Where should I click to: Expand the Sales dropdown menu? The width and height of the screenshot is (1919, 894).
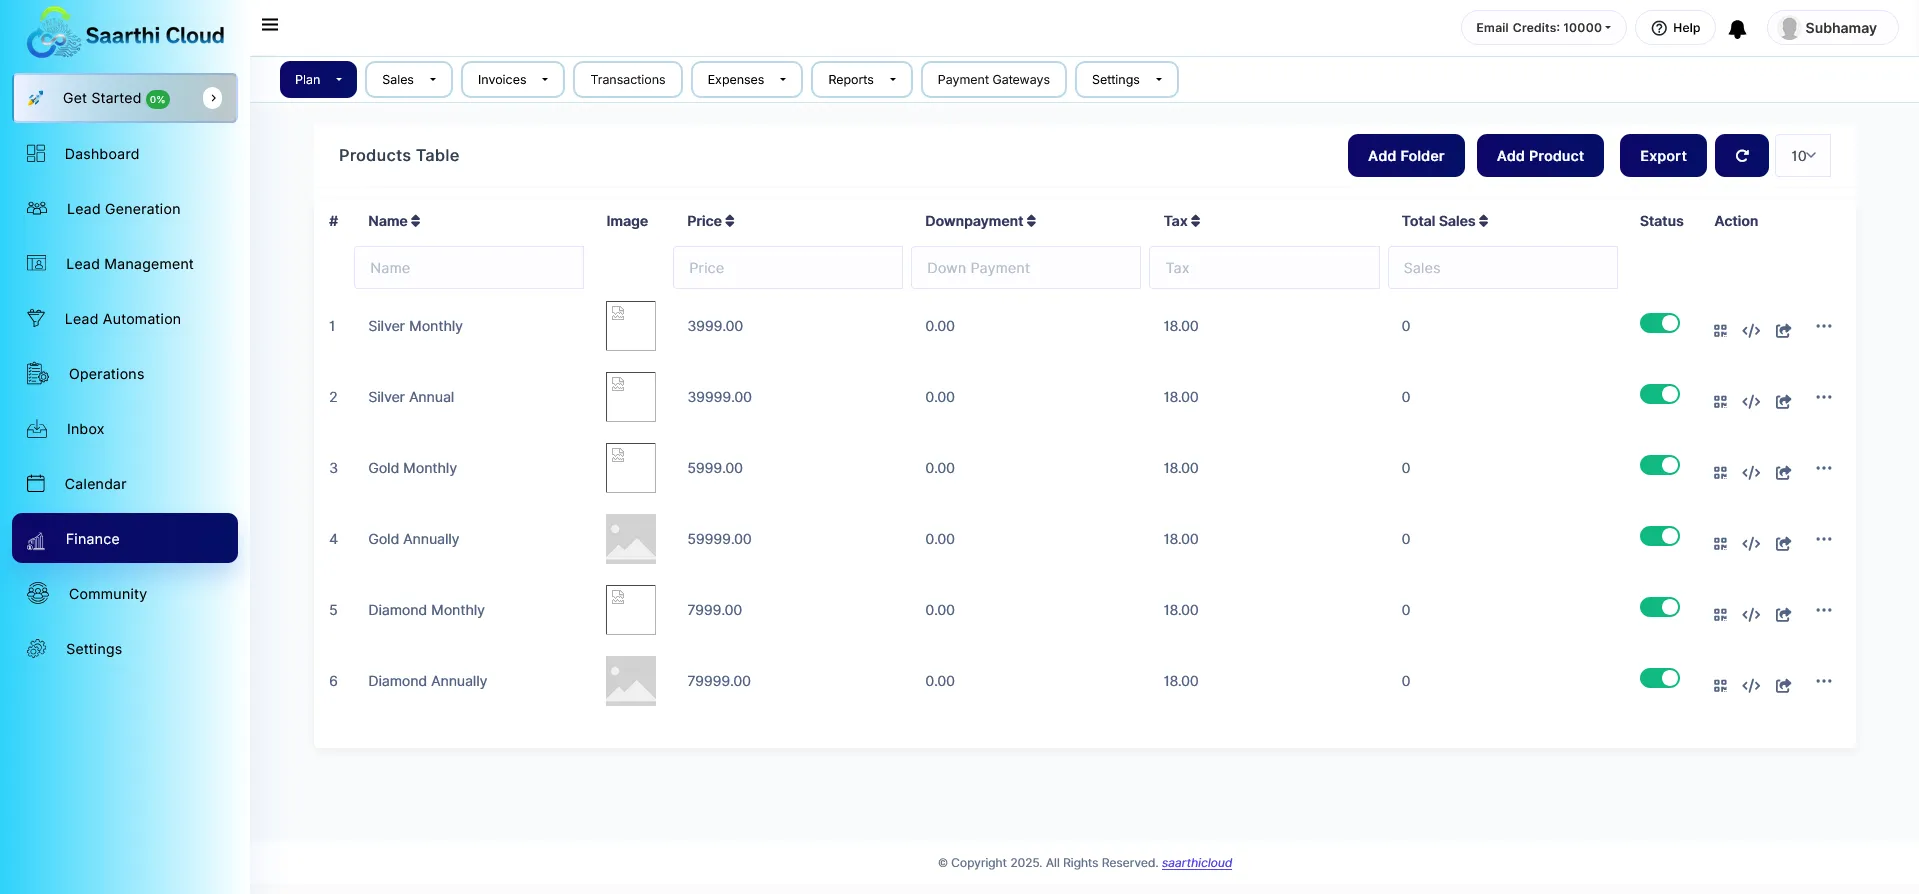[408, 80]
